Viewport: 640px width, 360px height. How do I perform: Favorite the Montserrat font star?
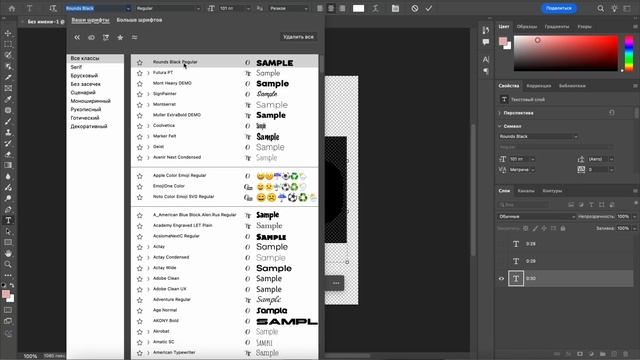[x=140, y=105]
